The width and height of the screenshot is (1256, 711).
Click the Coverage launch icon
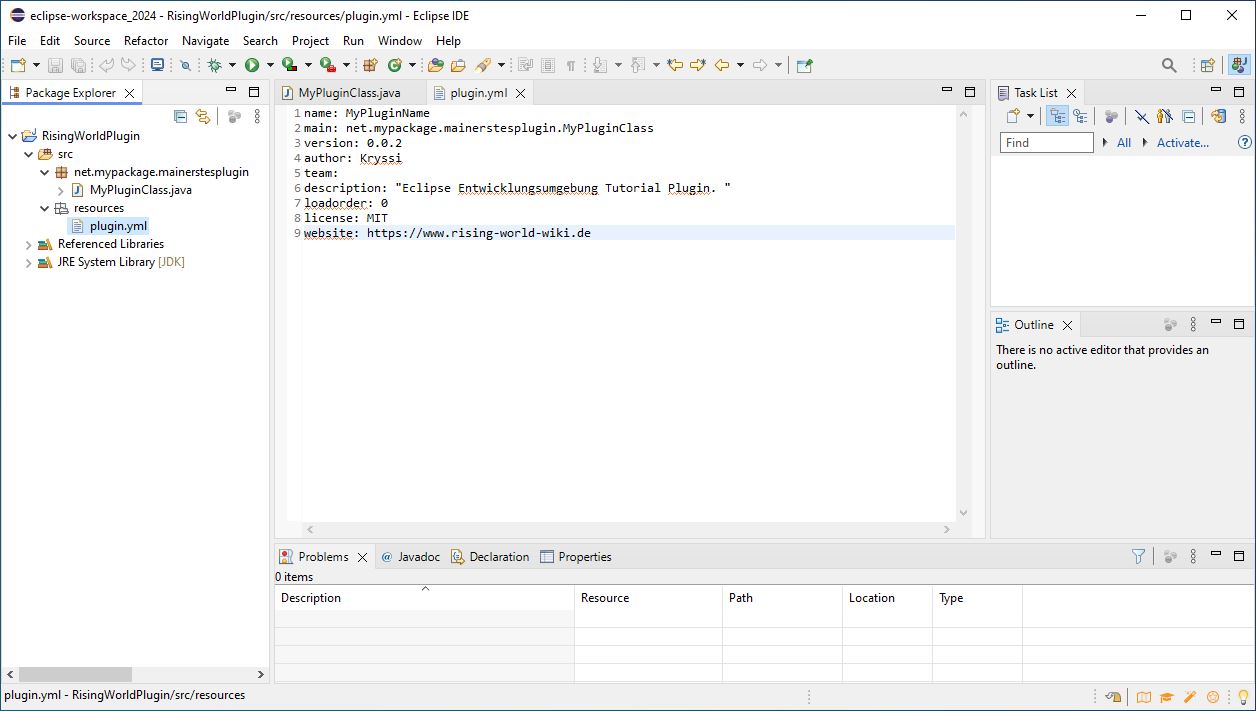click(x=290, y=65)
